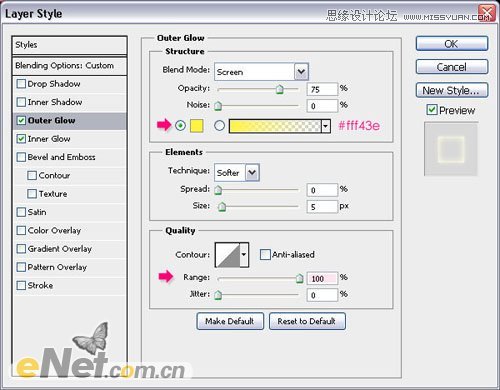Click the Size px input field
Image resolution: width=500 pixels, height=390 pixels.
[x=322, y=207]
